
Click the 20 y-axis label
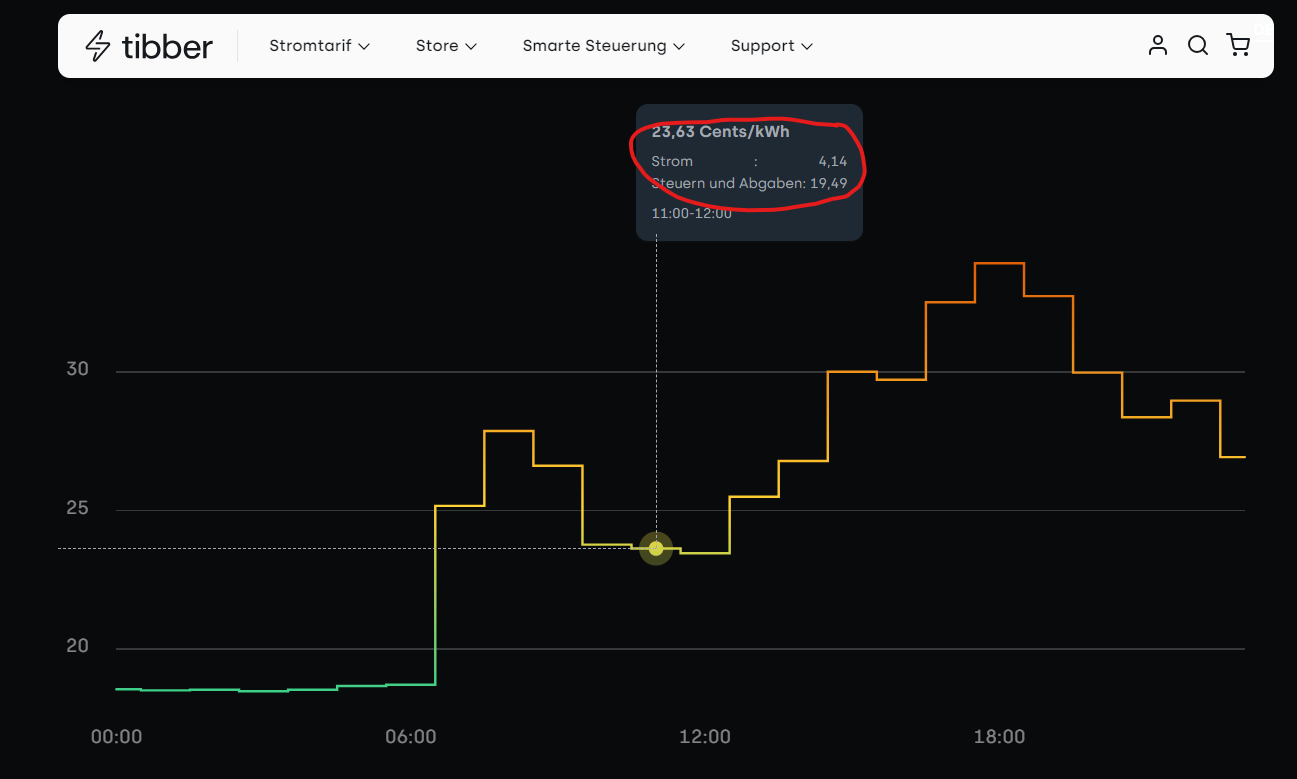coord(77,646)
